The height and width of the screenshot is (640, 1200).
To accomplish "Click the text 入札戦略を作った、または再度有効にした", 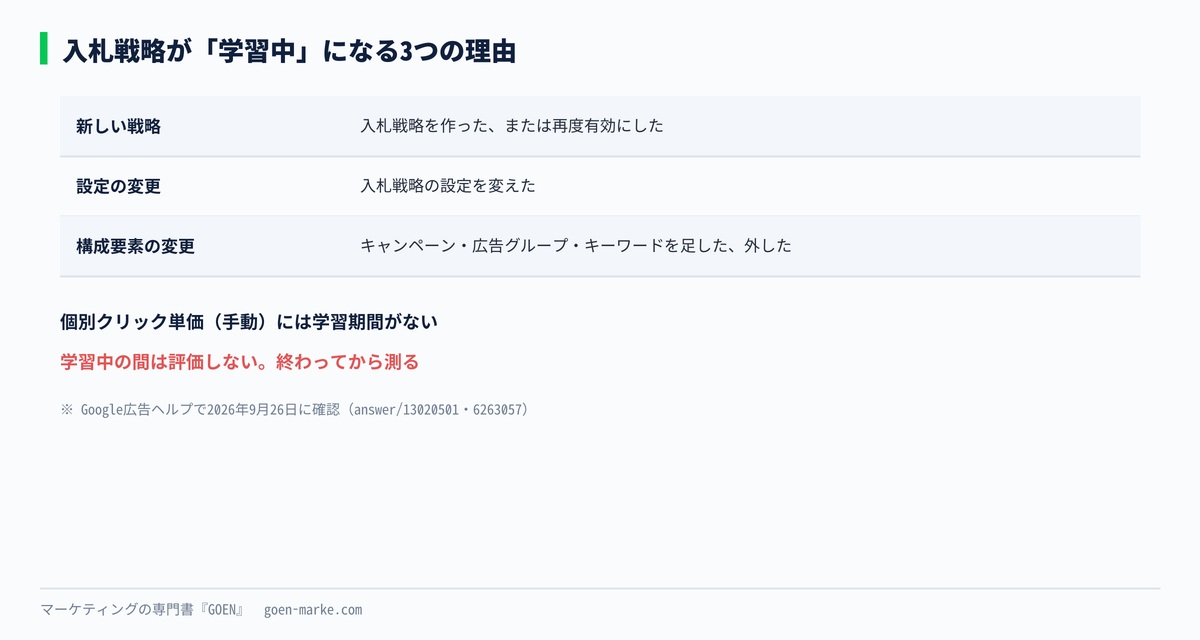I will point(512,126).
